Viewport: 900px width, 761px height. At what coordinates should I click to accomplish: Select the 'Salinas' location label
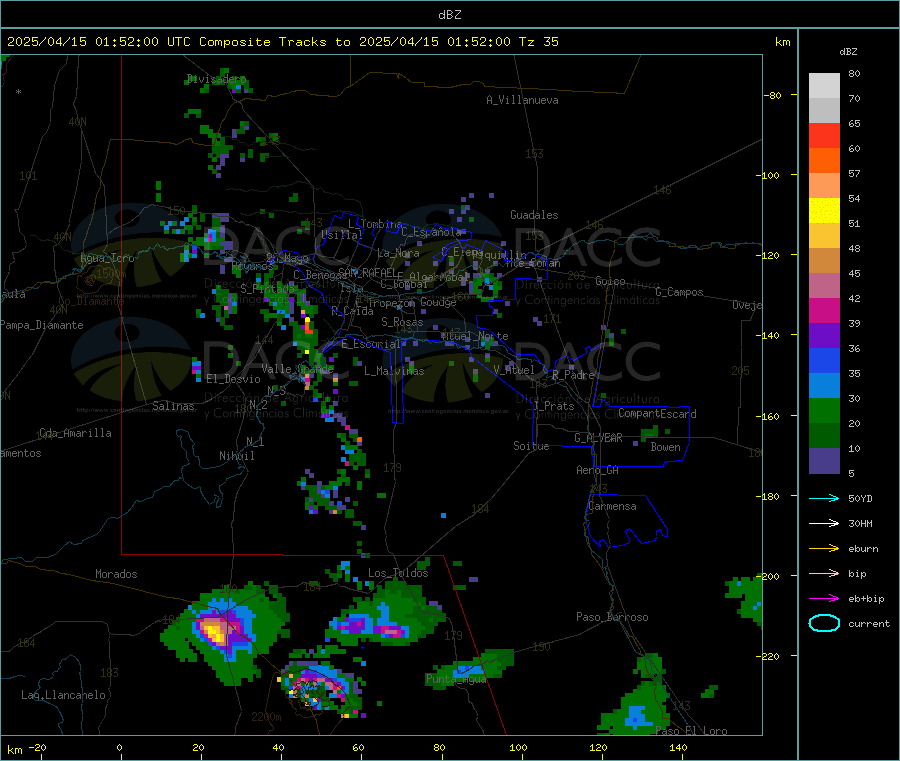(x=173, y=406)
